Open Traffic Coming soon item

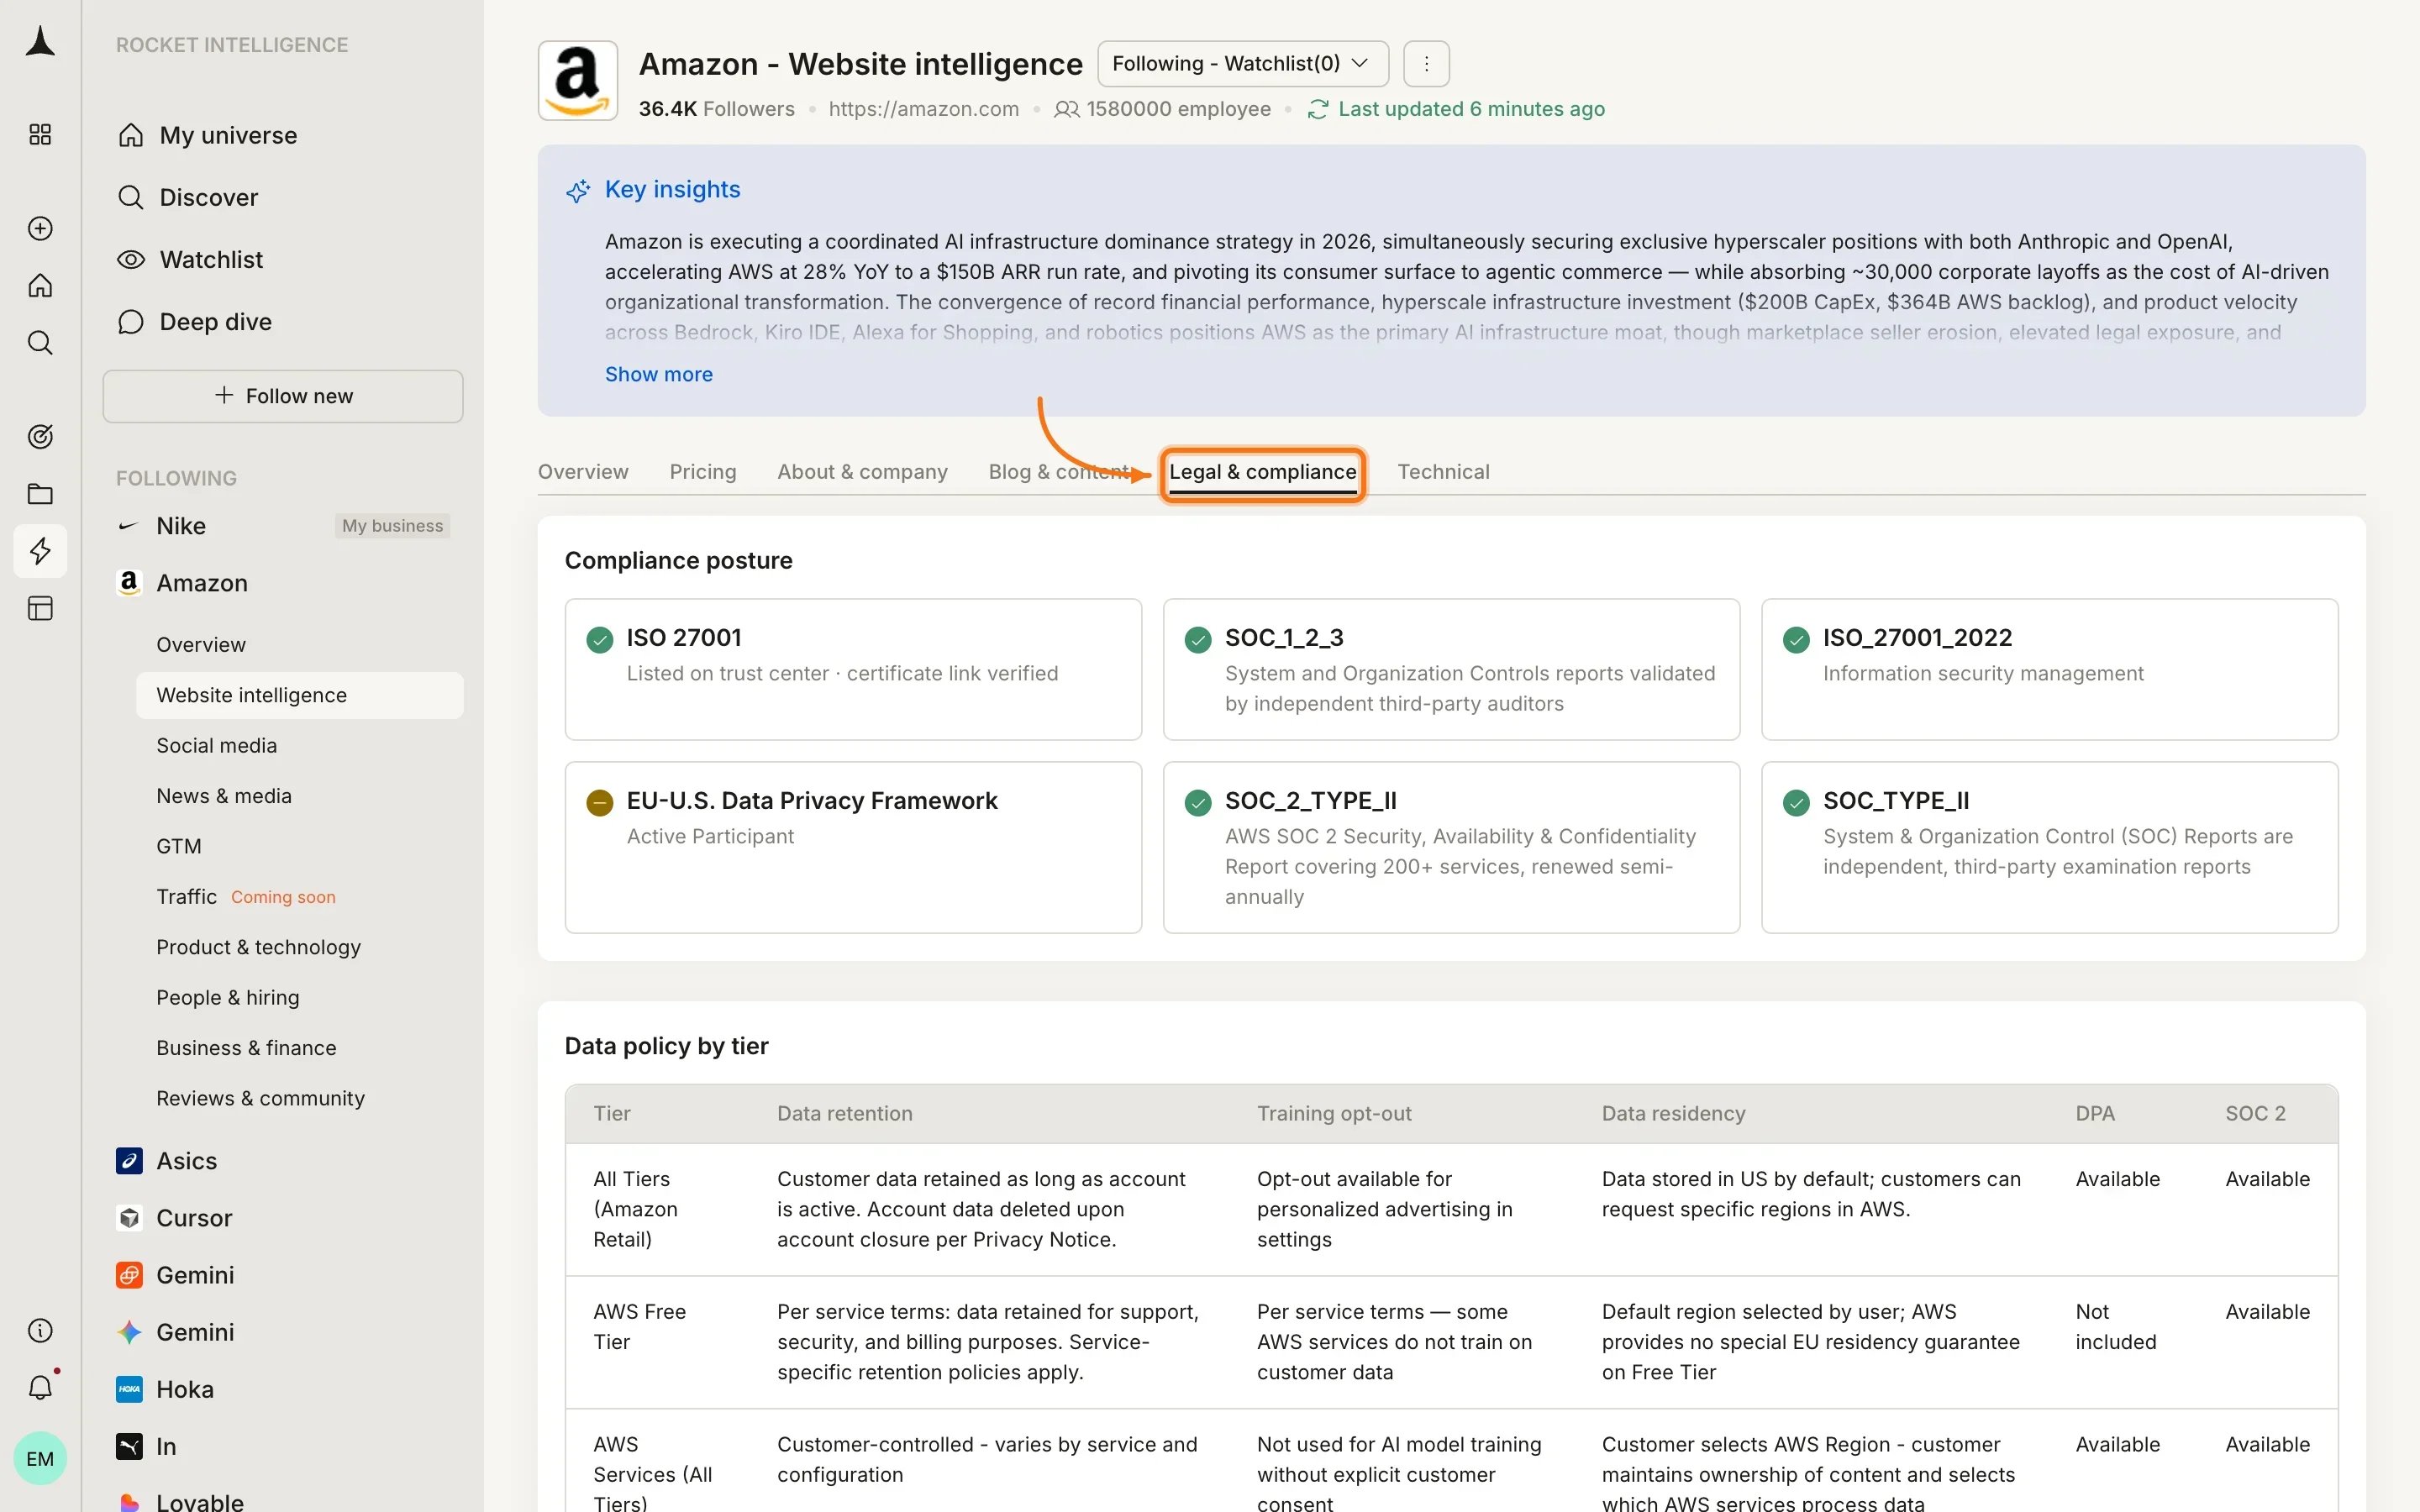click(245, 897)
